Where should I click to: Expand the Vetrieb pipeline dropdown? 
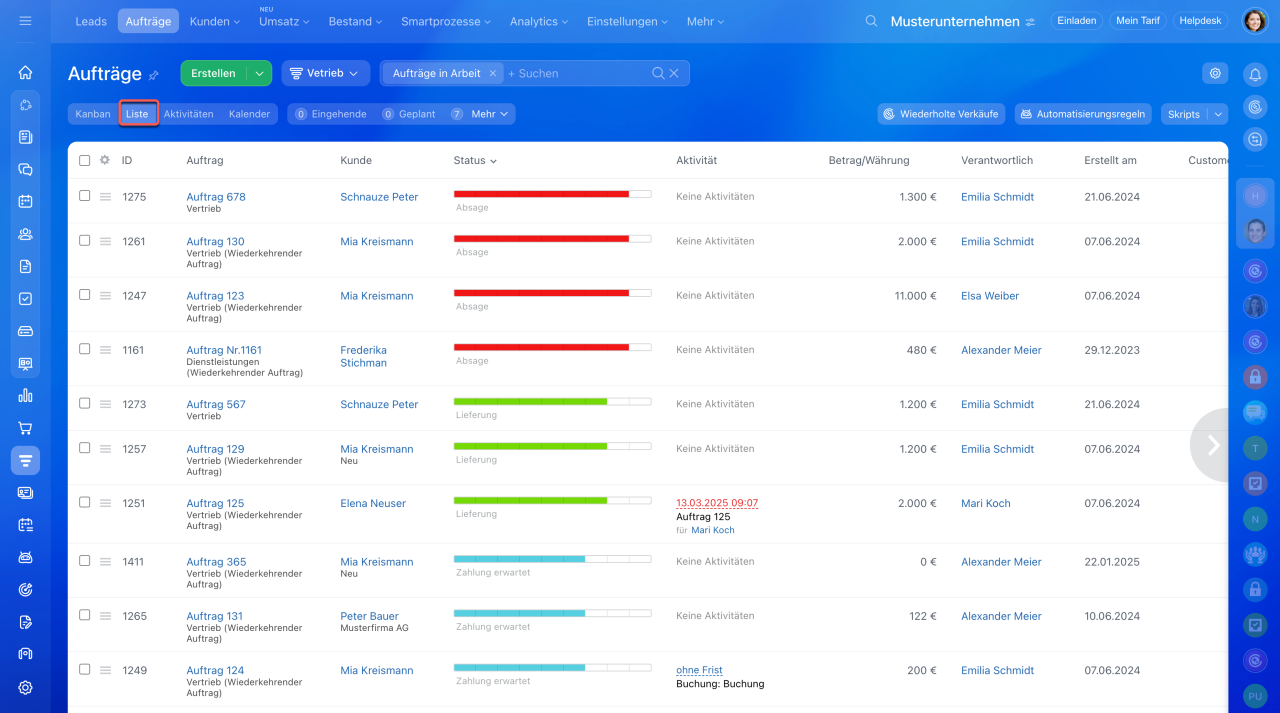coord(325,73)
